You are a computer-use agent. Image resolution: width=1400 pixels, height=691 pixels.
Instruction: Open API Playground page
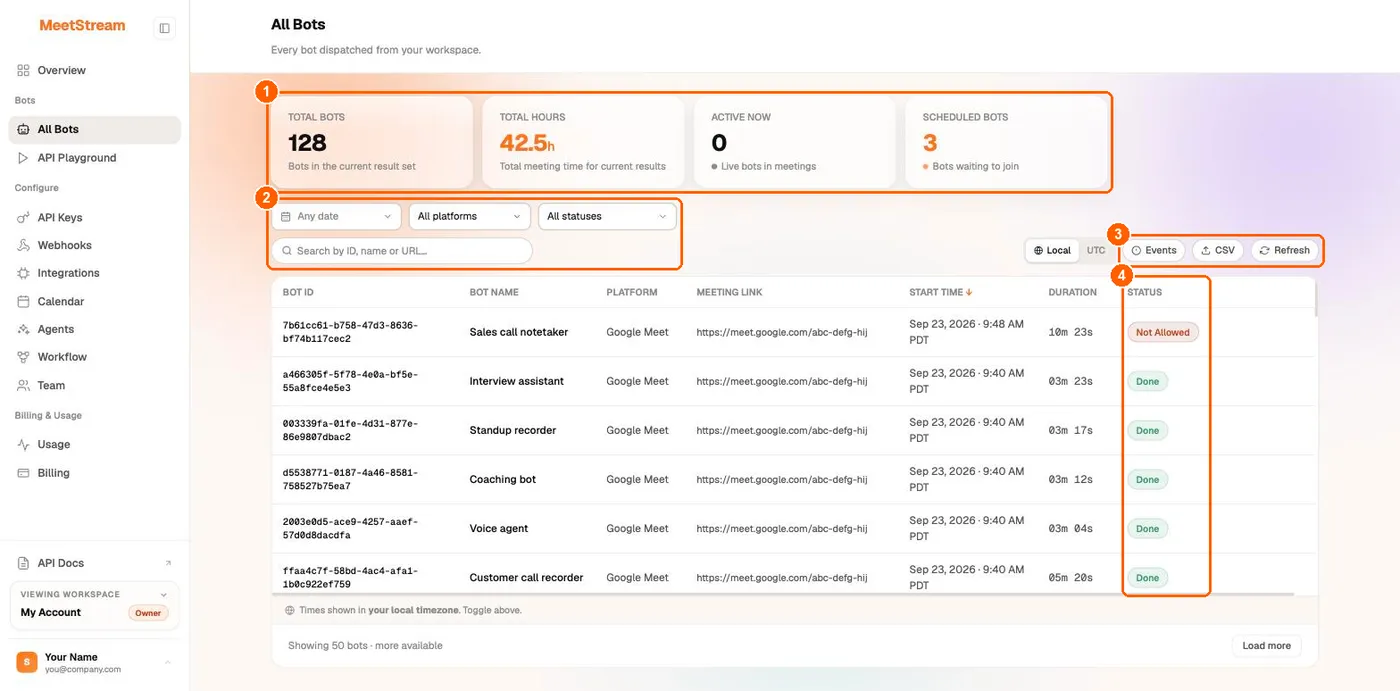click(94, 158)
